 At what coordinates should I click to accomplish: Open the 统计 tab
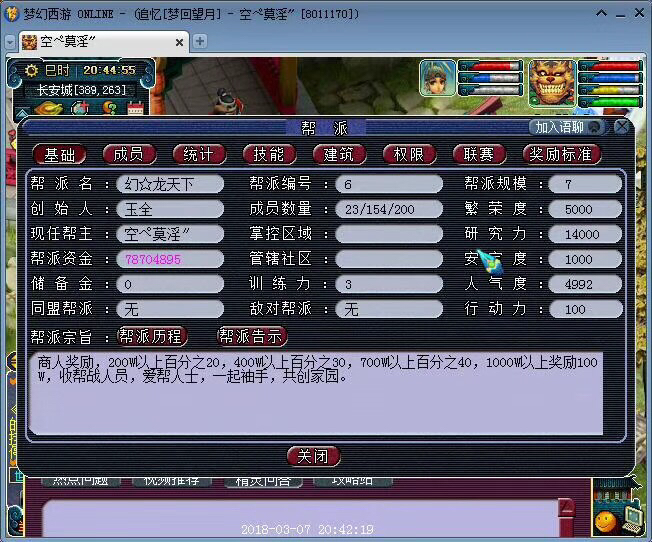(199, 154)
